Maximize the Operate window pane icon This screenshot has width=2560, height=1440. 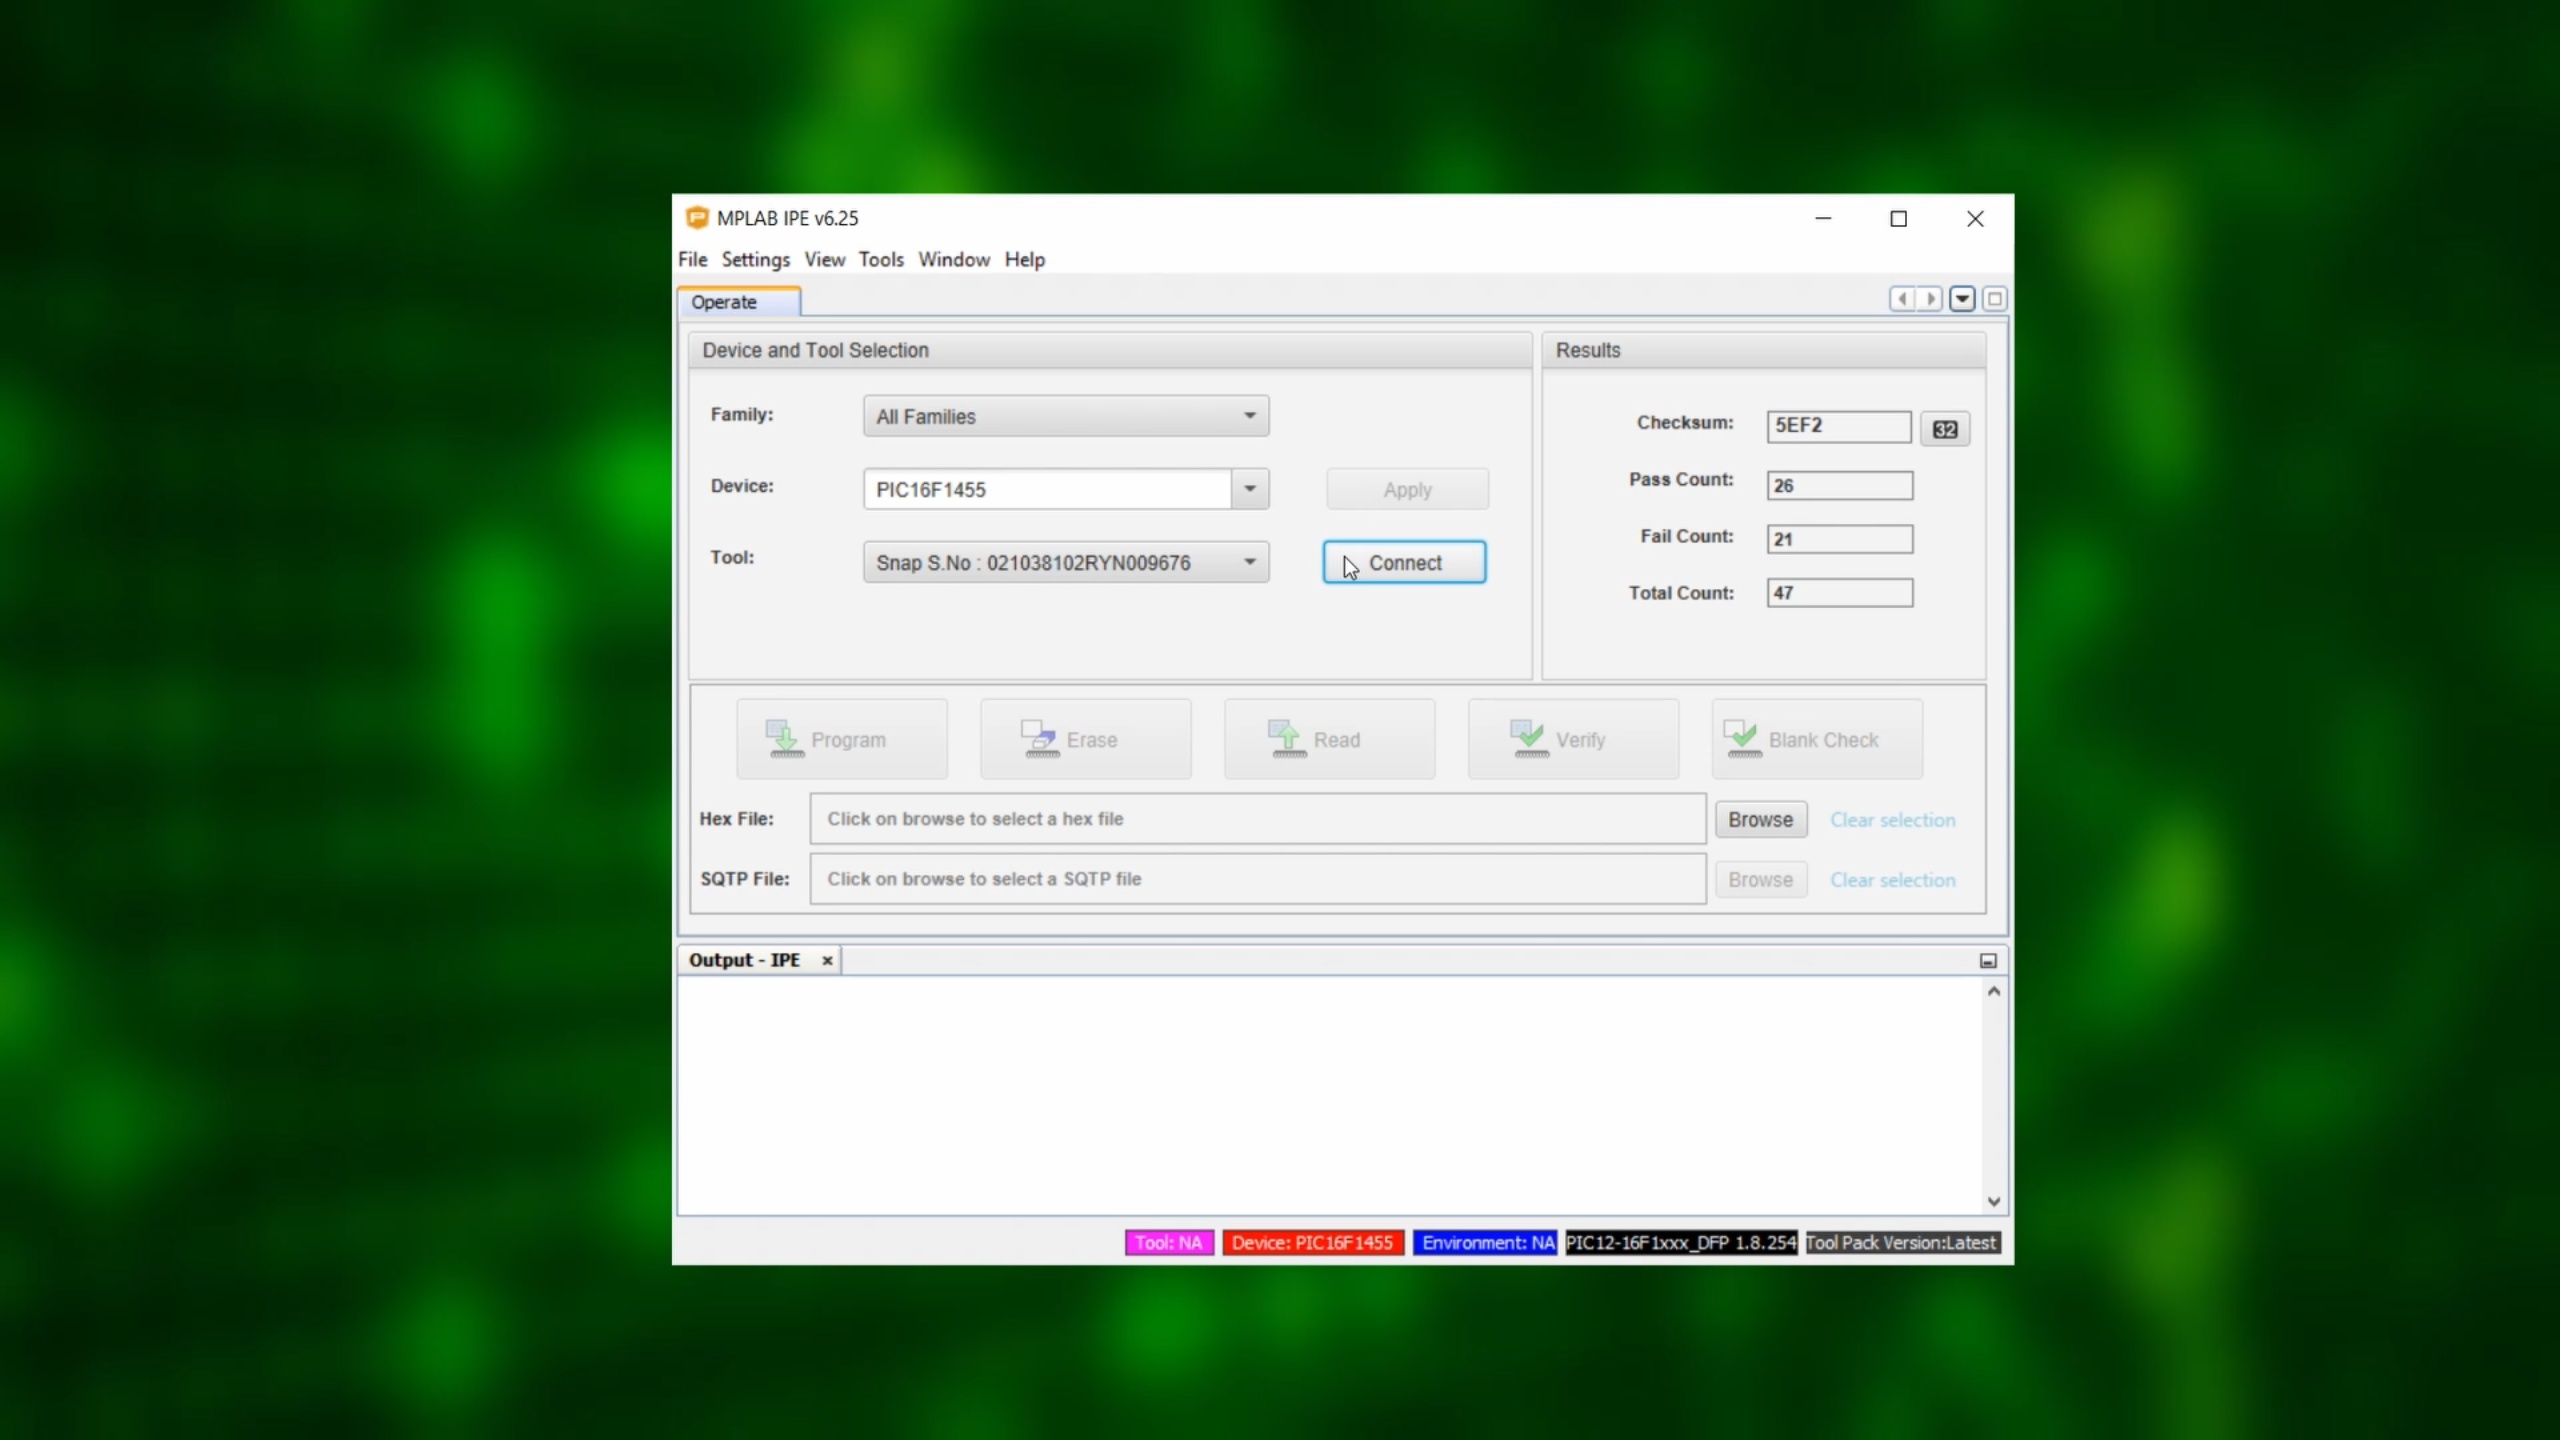tap(1994, 299)
